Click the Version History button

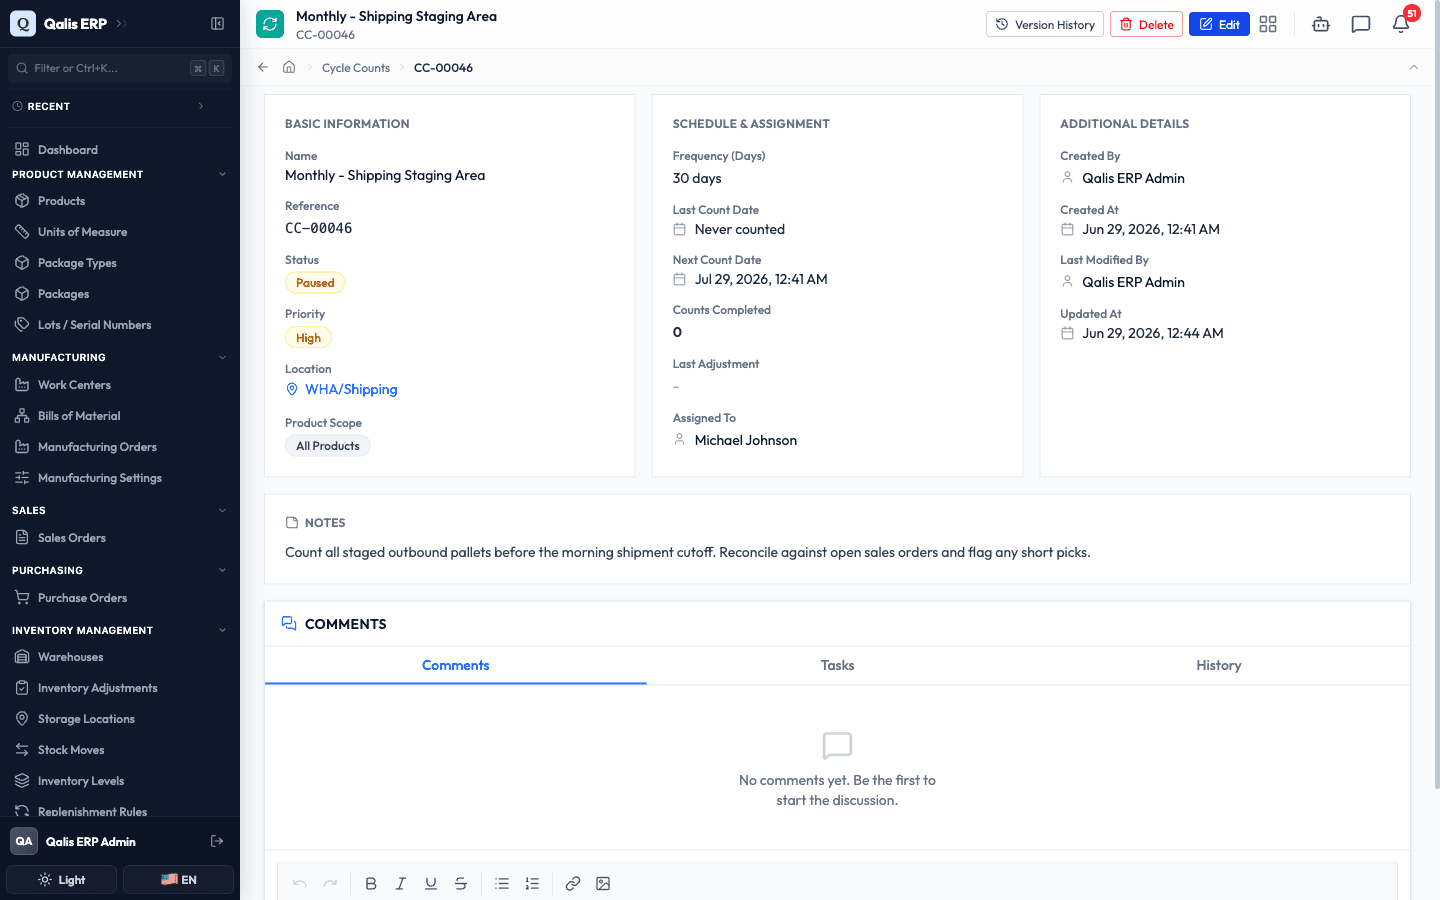click(1045, 24)
